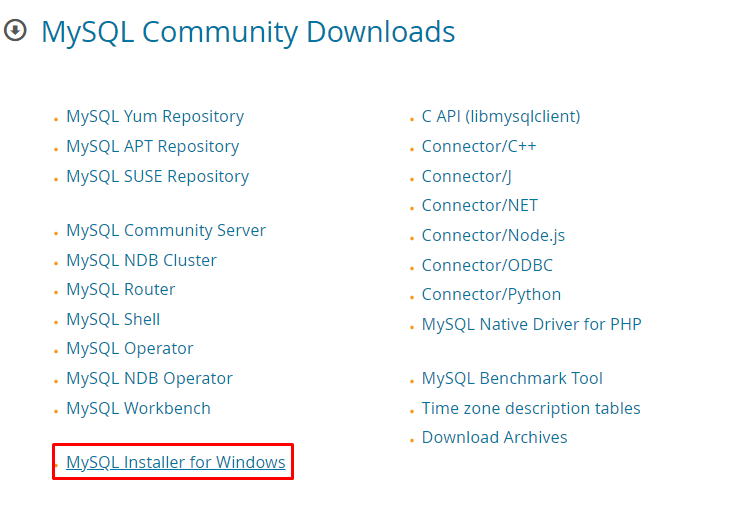Visit the MySQL Router download page
This screenshot has width=740, height=508.
tap(120, 289)
